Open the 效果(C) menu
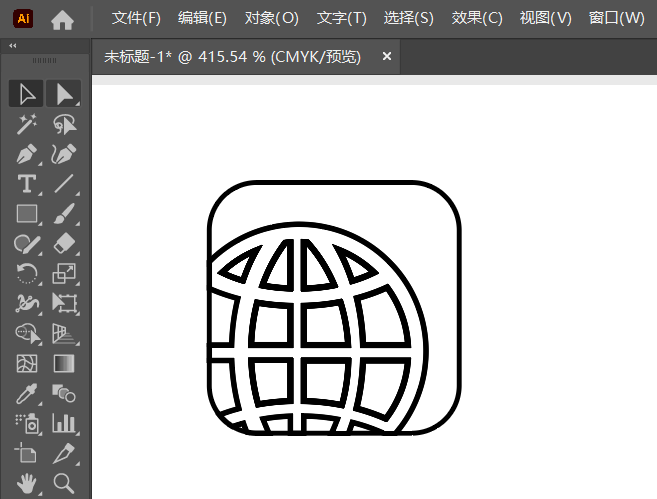This screenshot has height=499, width=657. pos(477,18)
